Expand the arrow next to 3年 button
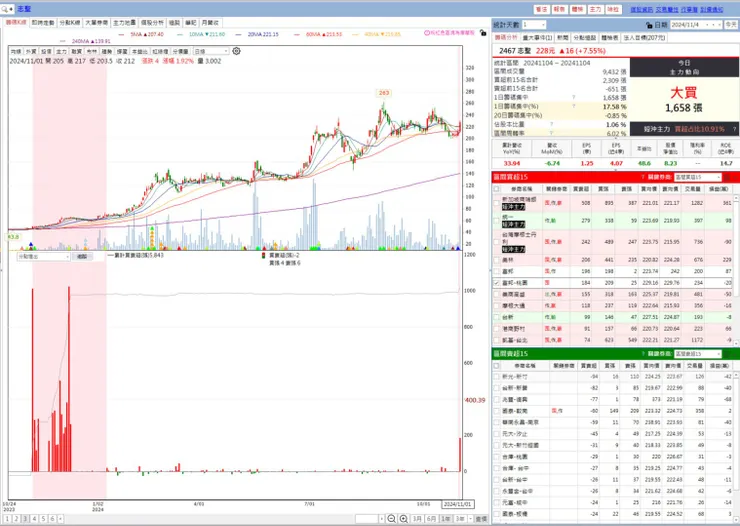This screenshot has height=526, width=740. (470, 519)
